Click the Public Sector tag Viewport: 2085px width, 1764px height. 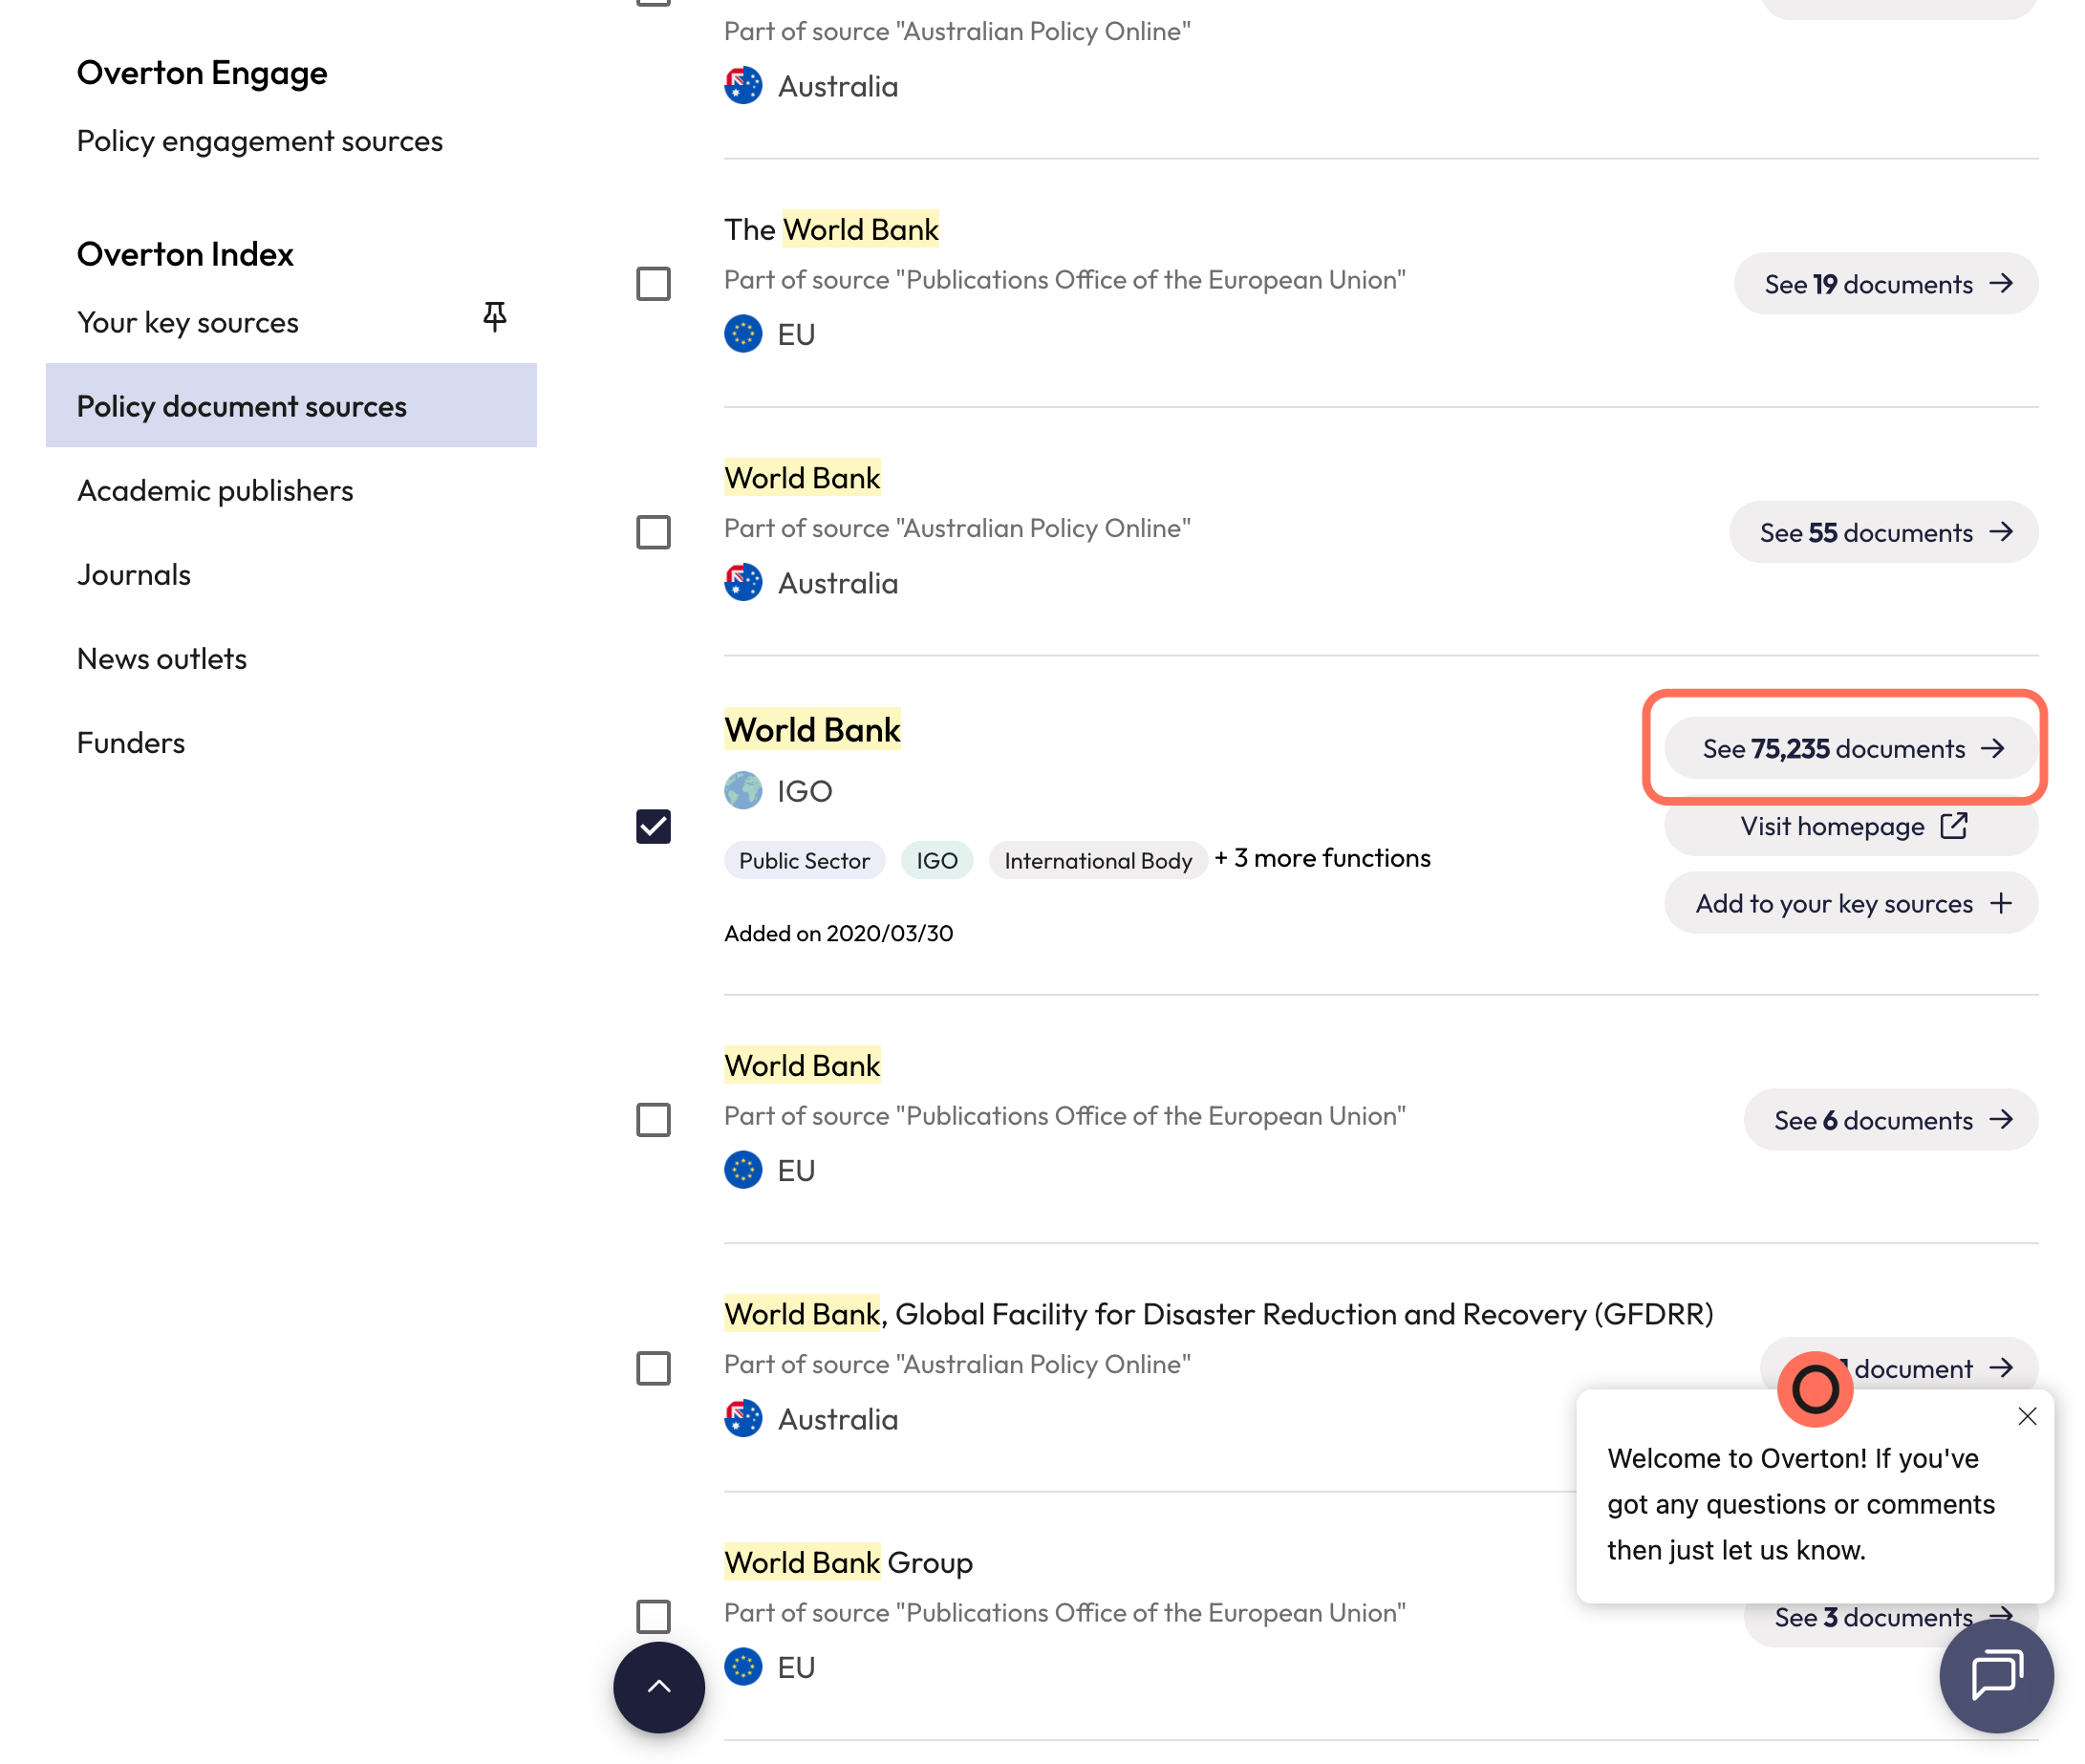[804, 860]
